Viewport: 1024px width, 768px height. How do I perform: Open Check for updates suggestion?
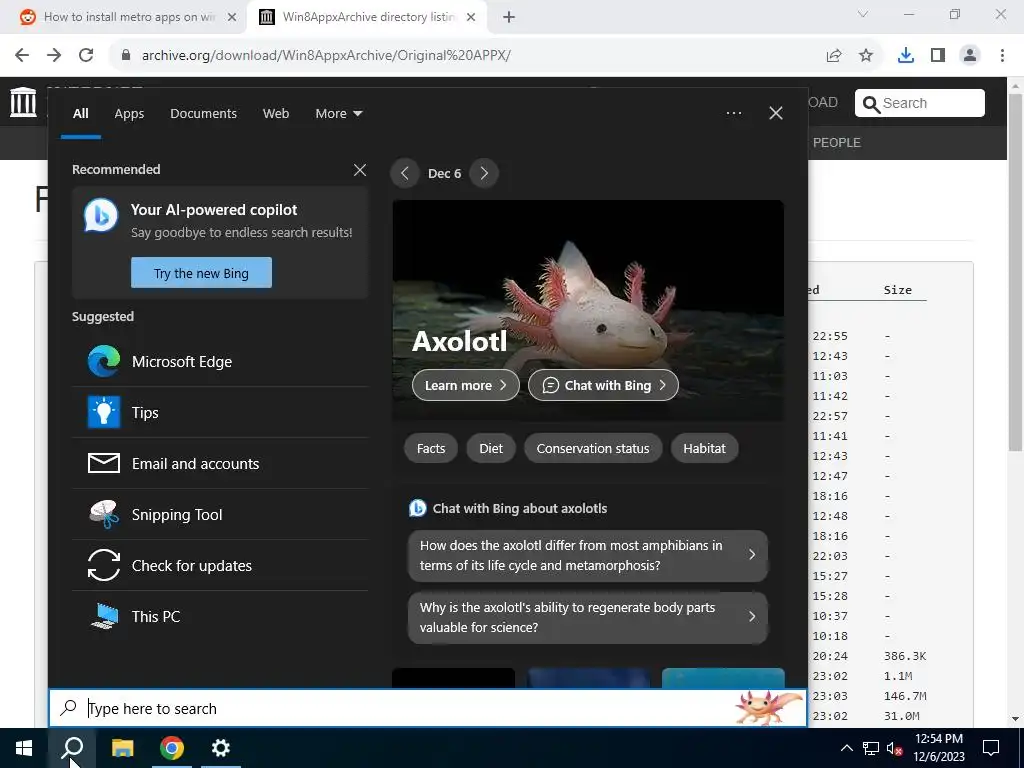pos(220,565)
